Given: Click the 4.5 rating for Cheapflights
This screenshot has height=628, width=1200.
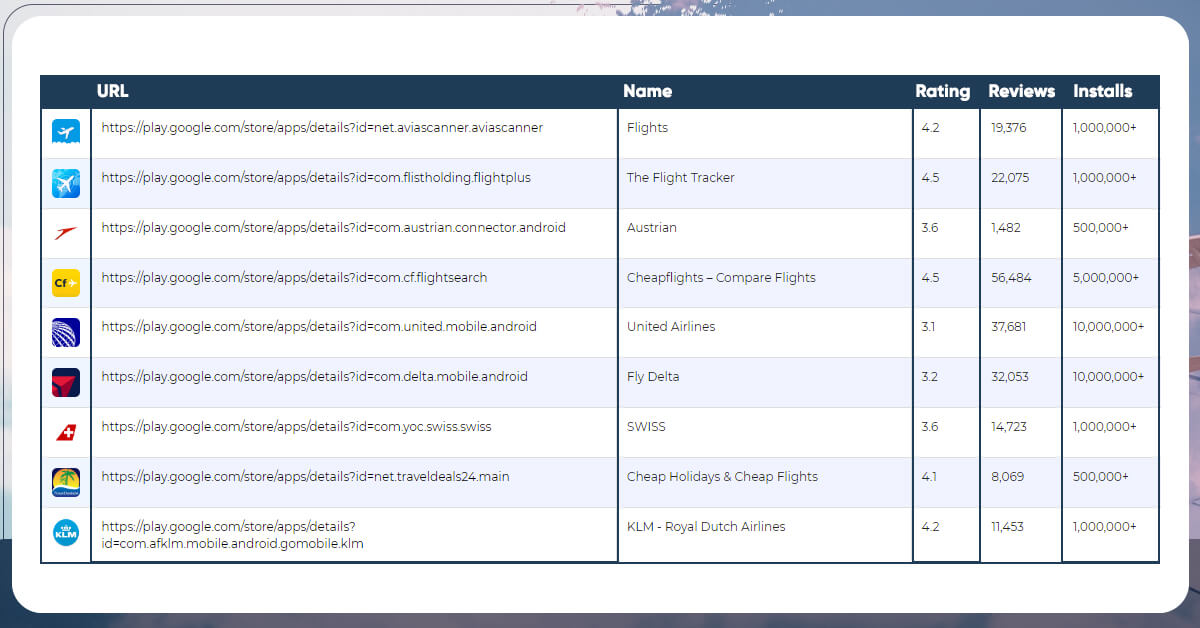Looking at the screenshot, I should pyautogui.click(x=930, y=278).
